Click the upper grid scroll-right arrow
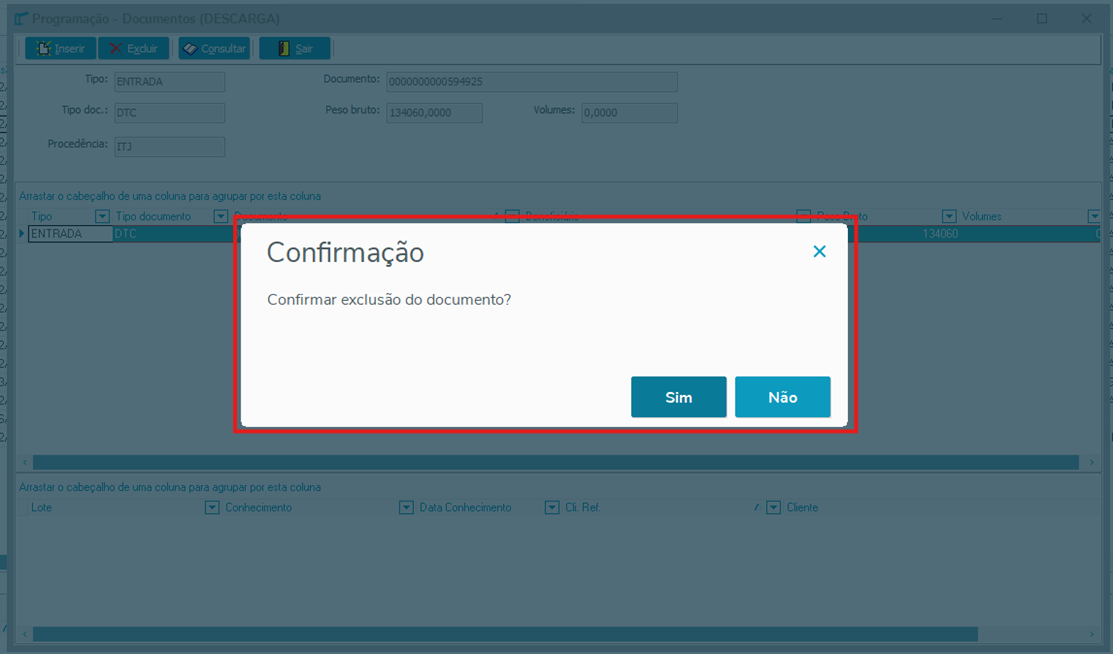The image size is (1113, 654). pyautogui.click(x=1092, y=462)
